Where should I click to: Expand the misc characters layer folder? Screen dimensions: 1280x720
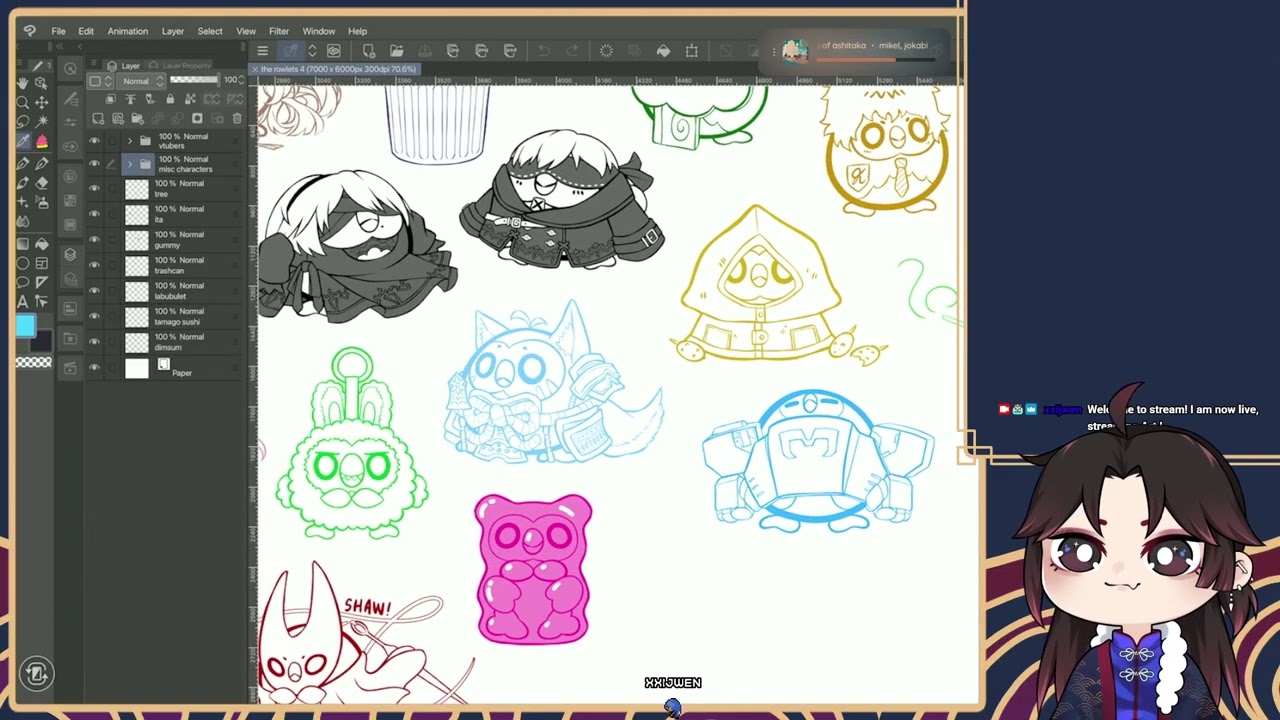pos(129,164)
